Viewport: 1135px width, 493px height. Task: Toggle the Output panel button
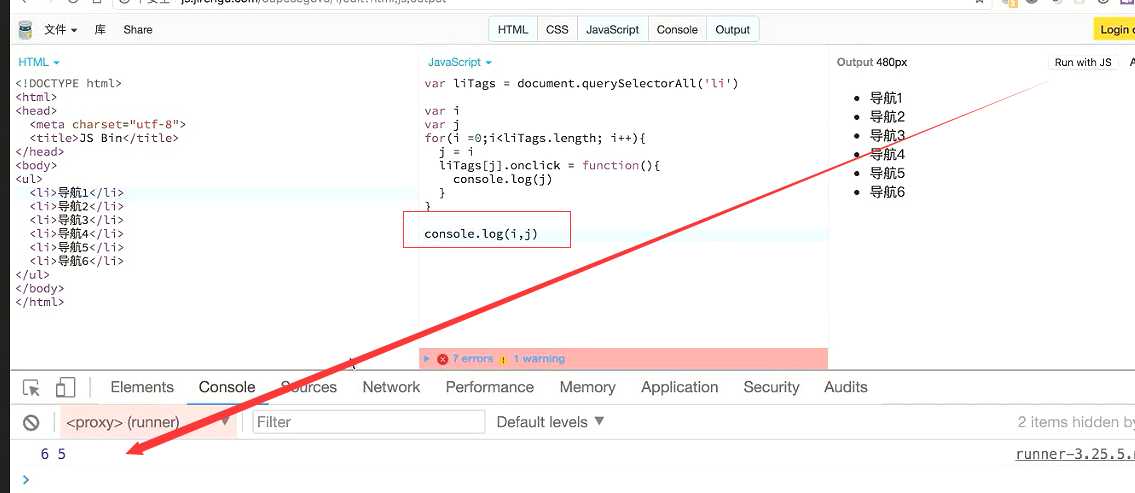733,30
